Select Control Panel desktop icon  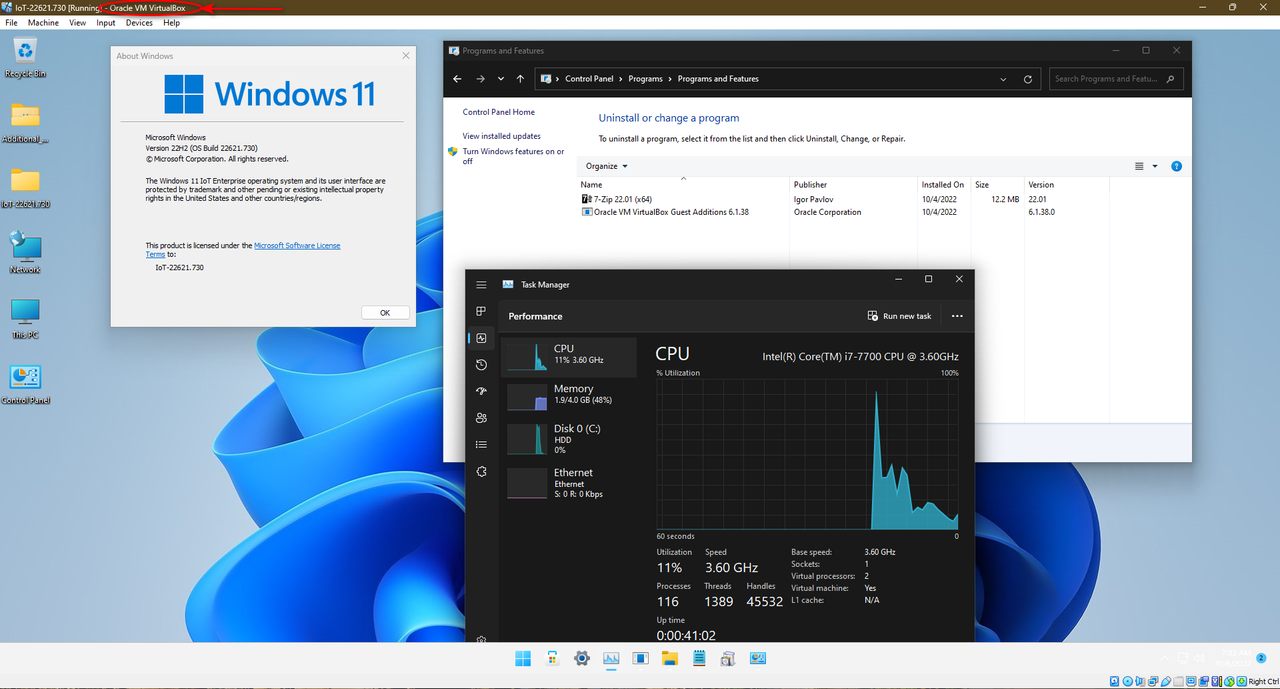point(25,384)
